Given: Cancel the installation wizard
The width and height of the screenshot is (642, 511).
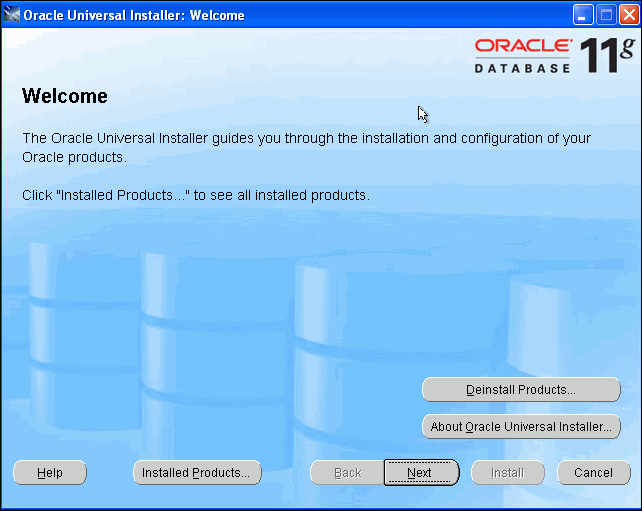Looking at the screenshot, I should tap(593, 473).
